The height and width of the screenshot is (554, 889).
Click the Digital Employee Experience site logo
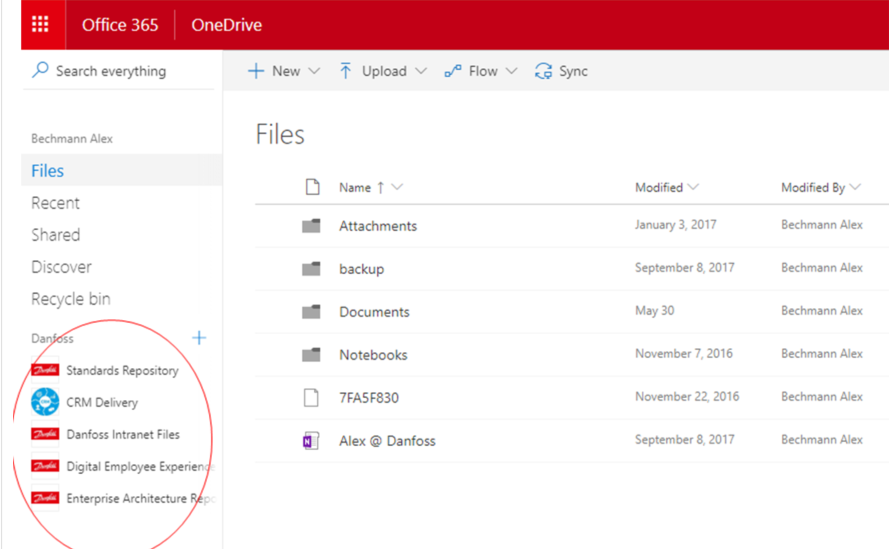(45, 466)
